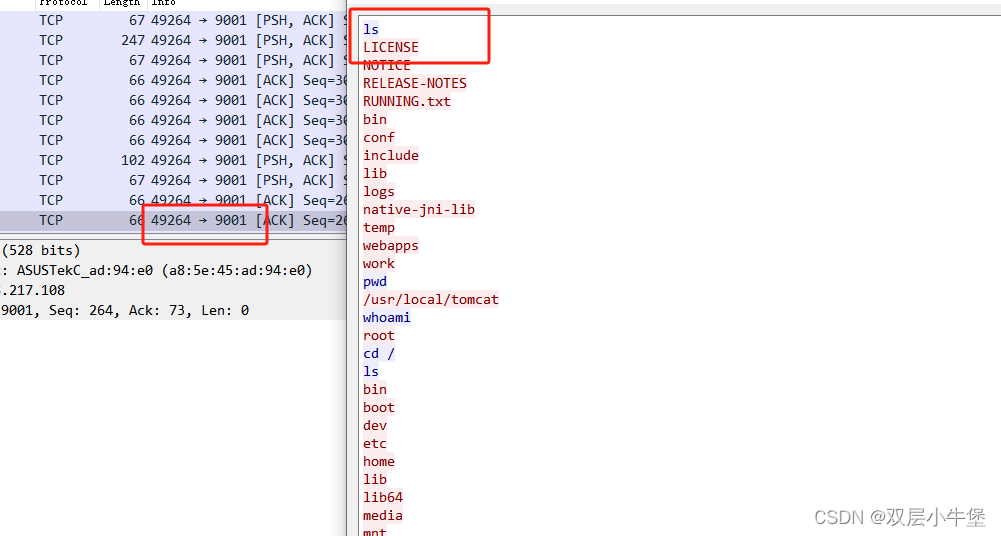Click the 'bin' entry below RUNNING.txt
The width and height of the screenshot is (1001, 536).
coord(375,119)
